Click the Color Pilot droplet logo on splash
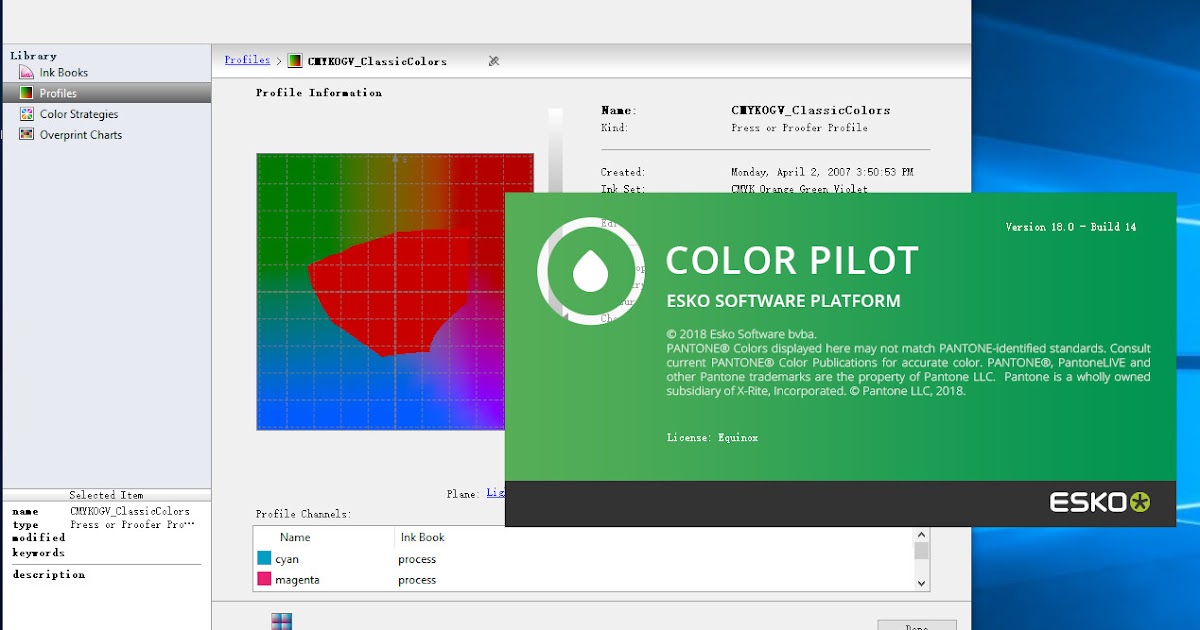 590,270
